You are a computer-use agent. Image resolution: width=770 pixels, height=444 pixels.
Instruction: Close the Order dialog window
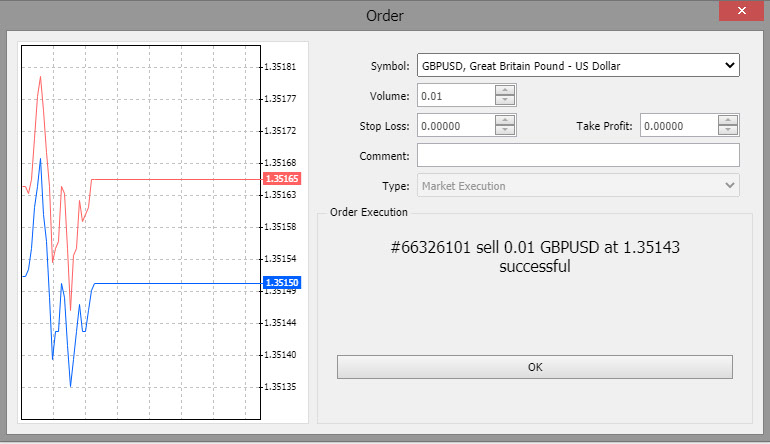(742, 10)
